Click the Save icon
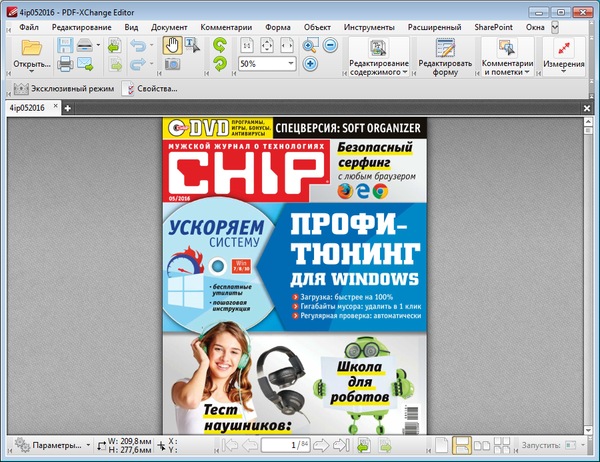The image size is (600, 462). (x=65, y=46)
